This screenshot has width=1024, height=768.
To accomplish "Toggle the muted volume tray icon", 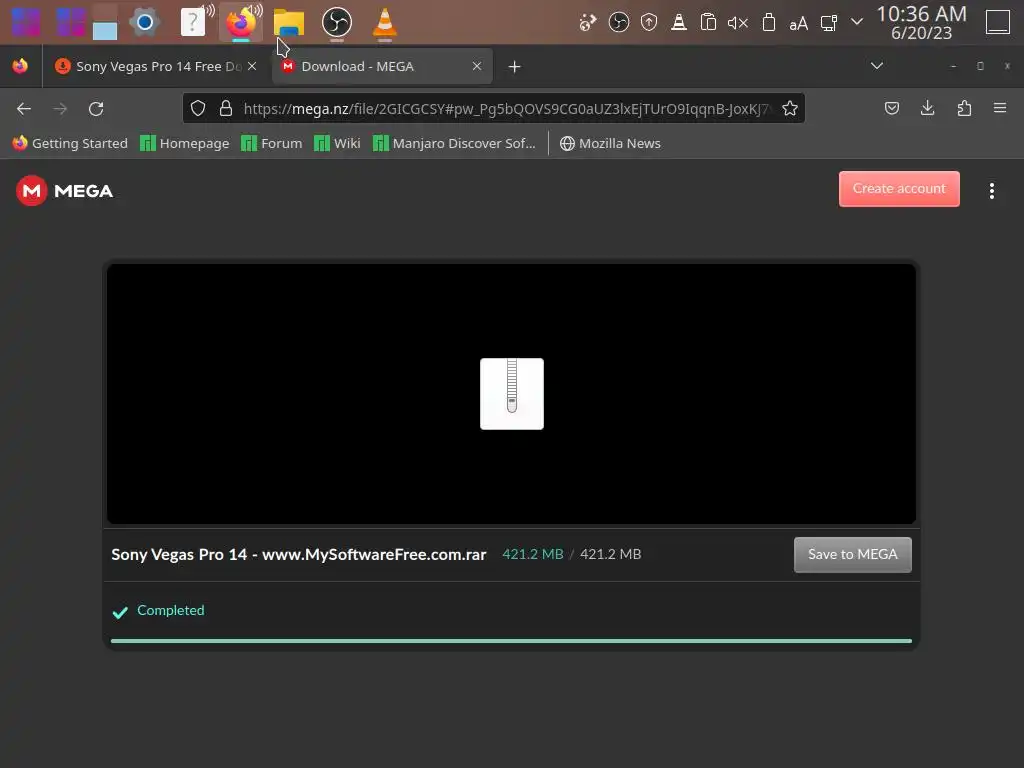I will click(x=738, y=24).
